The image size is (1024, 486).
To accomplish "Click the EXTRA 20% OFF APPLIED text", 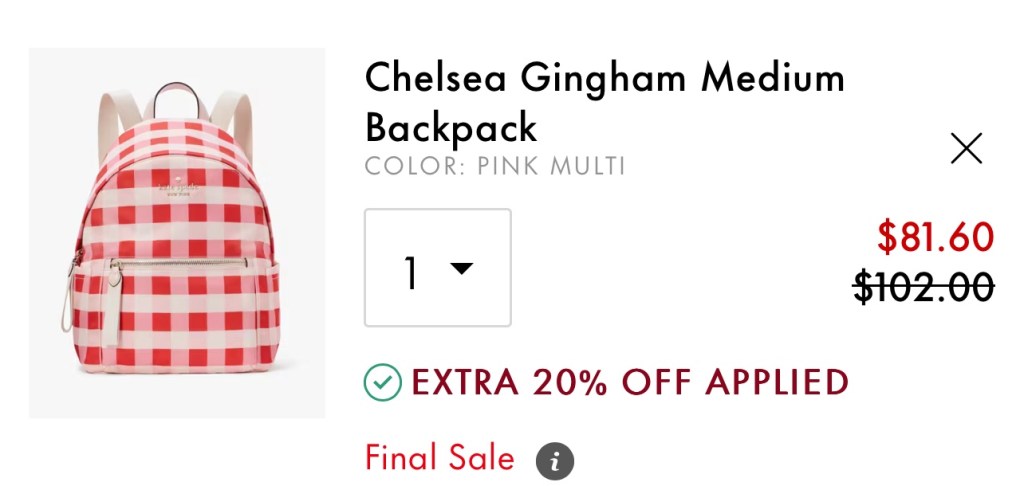I will [629, 381].
